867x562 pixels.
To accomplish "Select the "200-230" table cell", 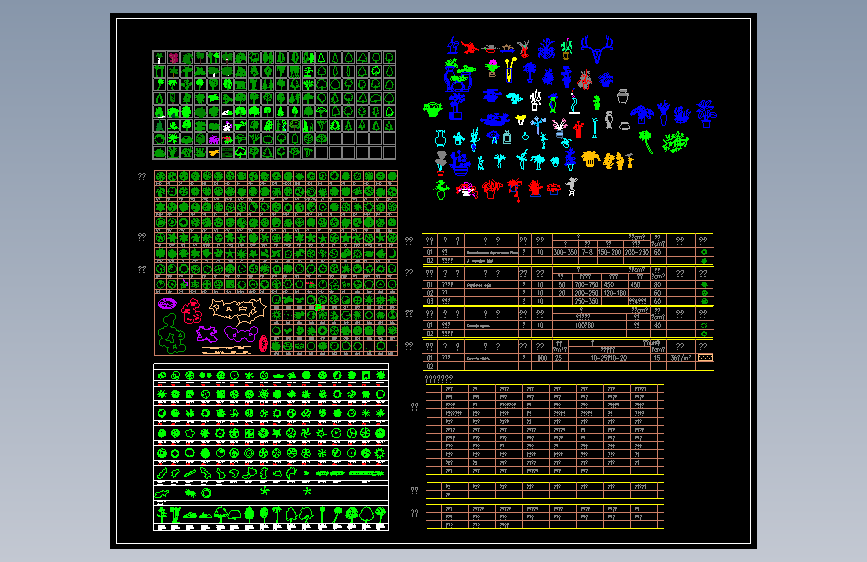I will [636, 252].
